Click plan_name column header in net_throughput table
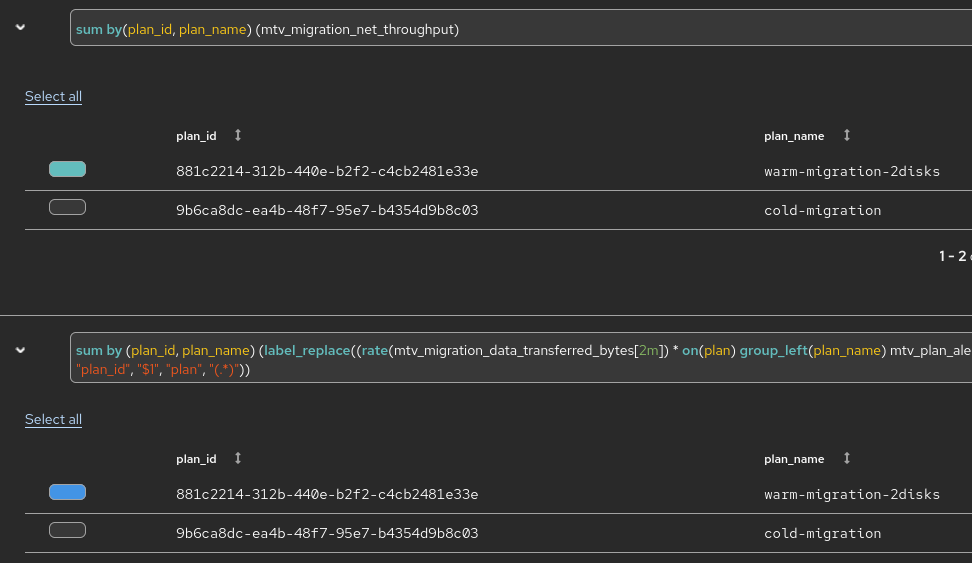The height and width of the screenshot is (563, 972). [794, 136]
